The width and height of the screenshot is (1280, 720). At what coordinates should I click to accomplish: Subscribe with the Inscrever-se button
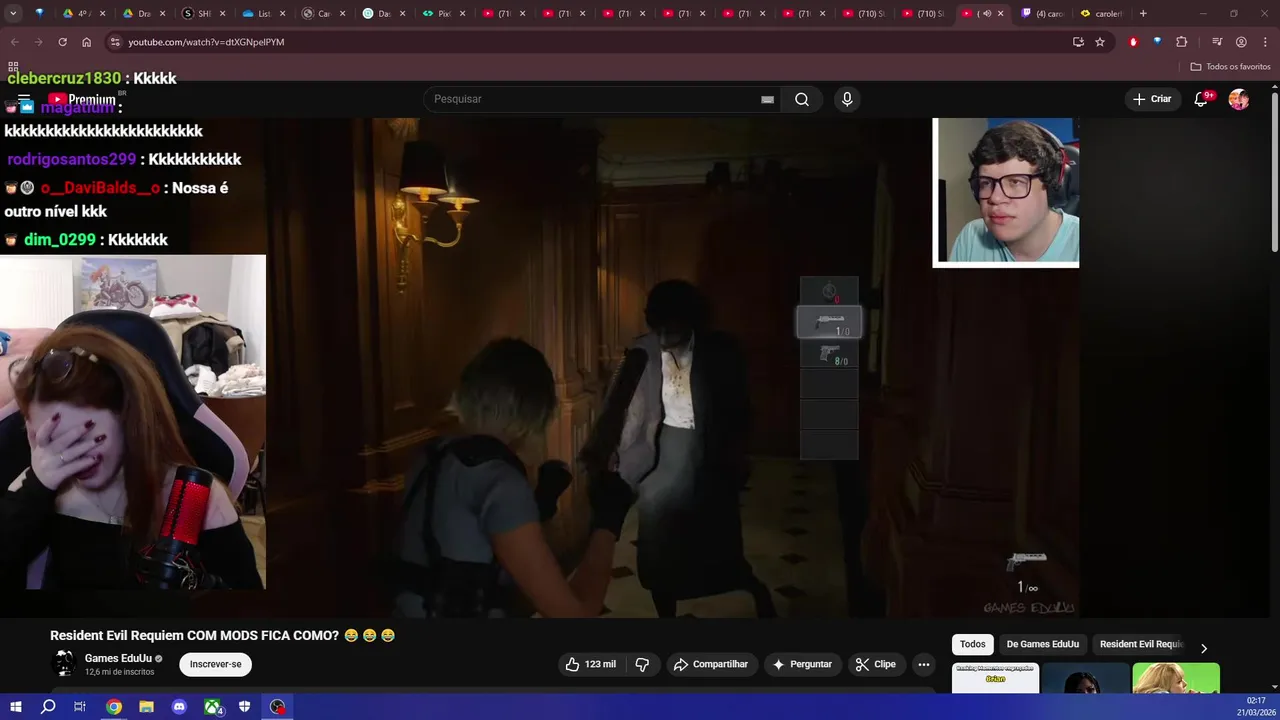tap(215, 664)
